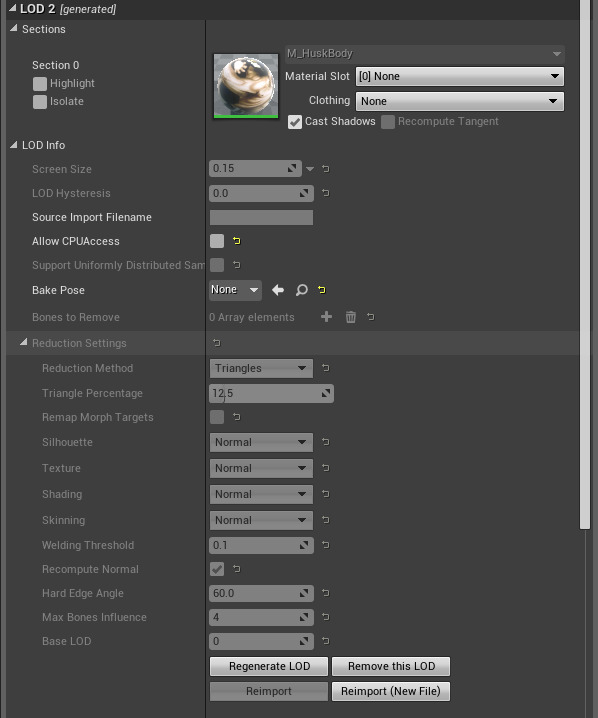The height and width of the screenshot is (718, 598).
Task: Open Screen Size per-platform override arrow
Action: pyautogui.click(x=310, y=169)
